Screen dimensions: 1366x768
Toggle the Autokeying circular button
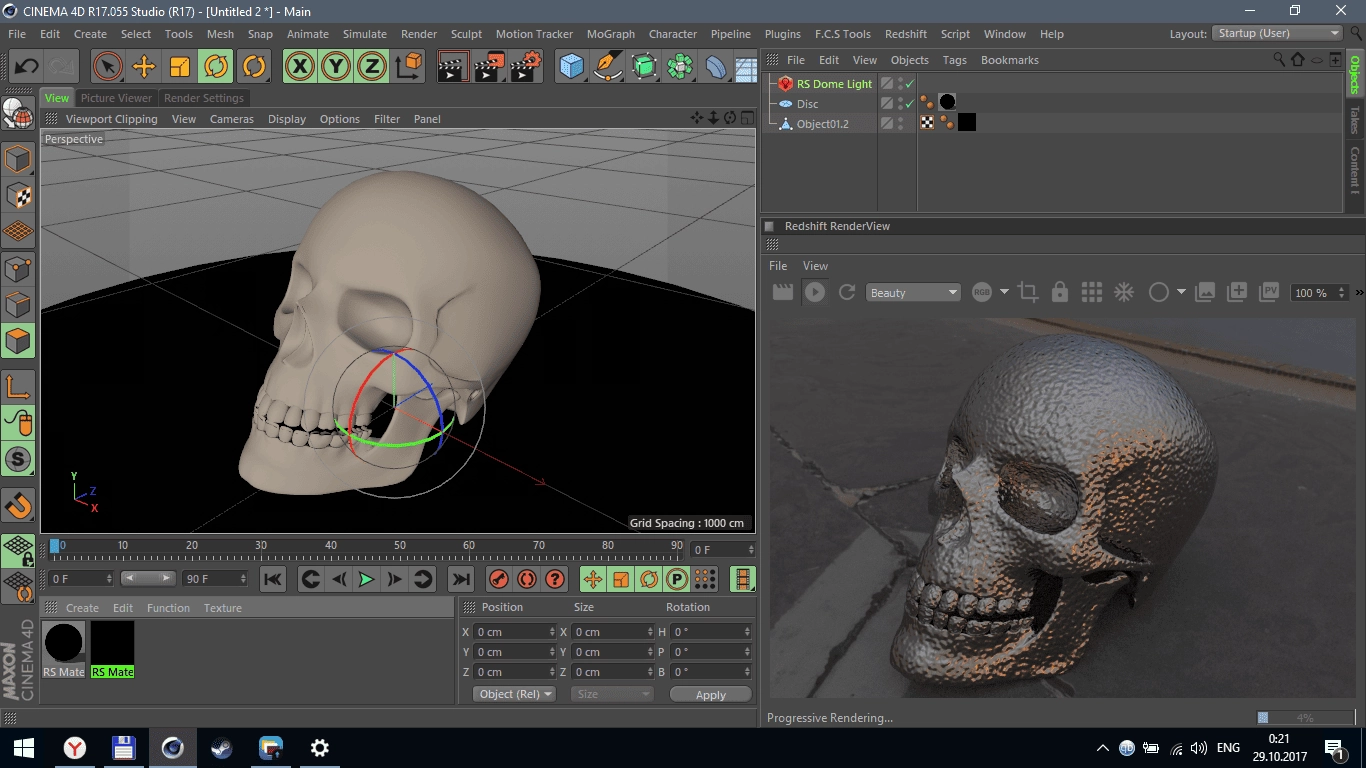coord(527,579)
